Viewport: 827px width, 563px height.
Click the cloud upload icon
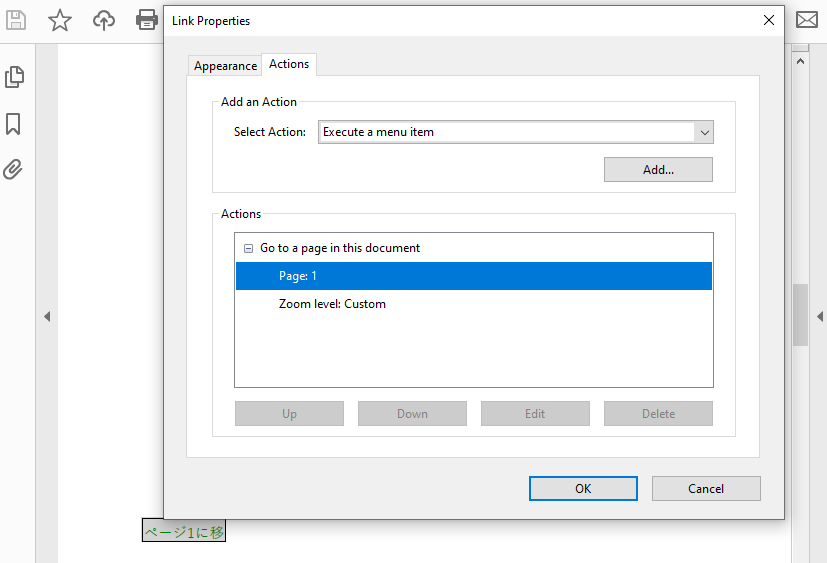tap(104, 20)
